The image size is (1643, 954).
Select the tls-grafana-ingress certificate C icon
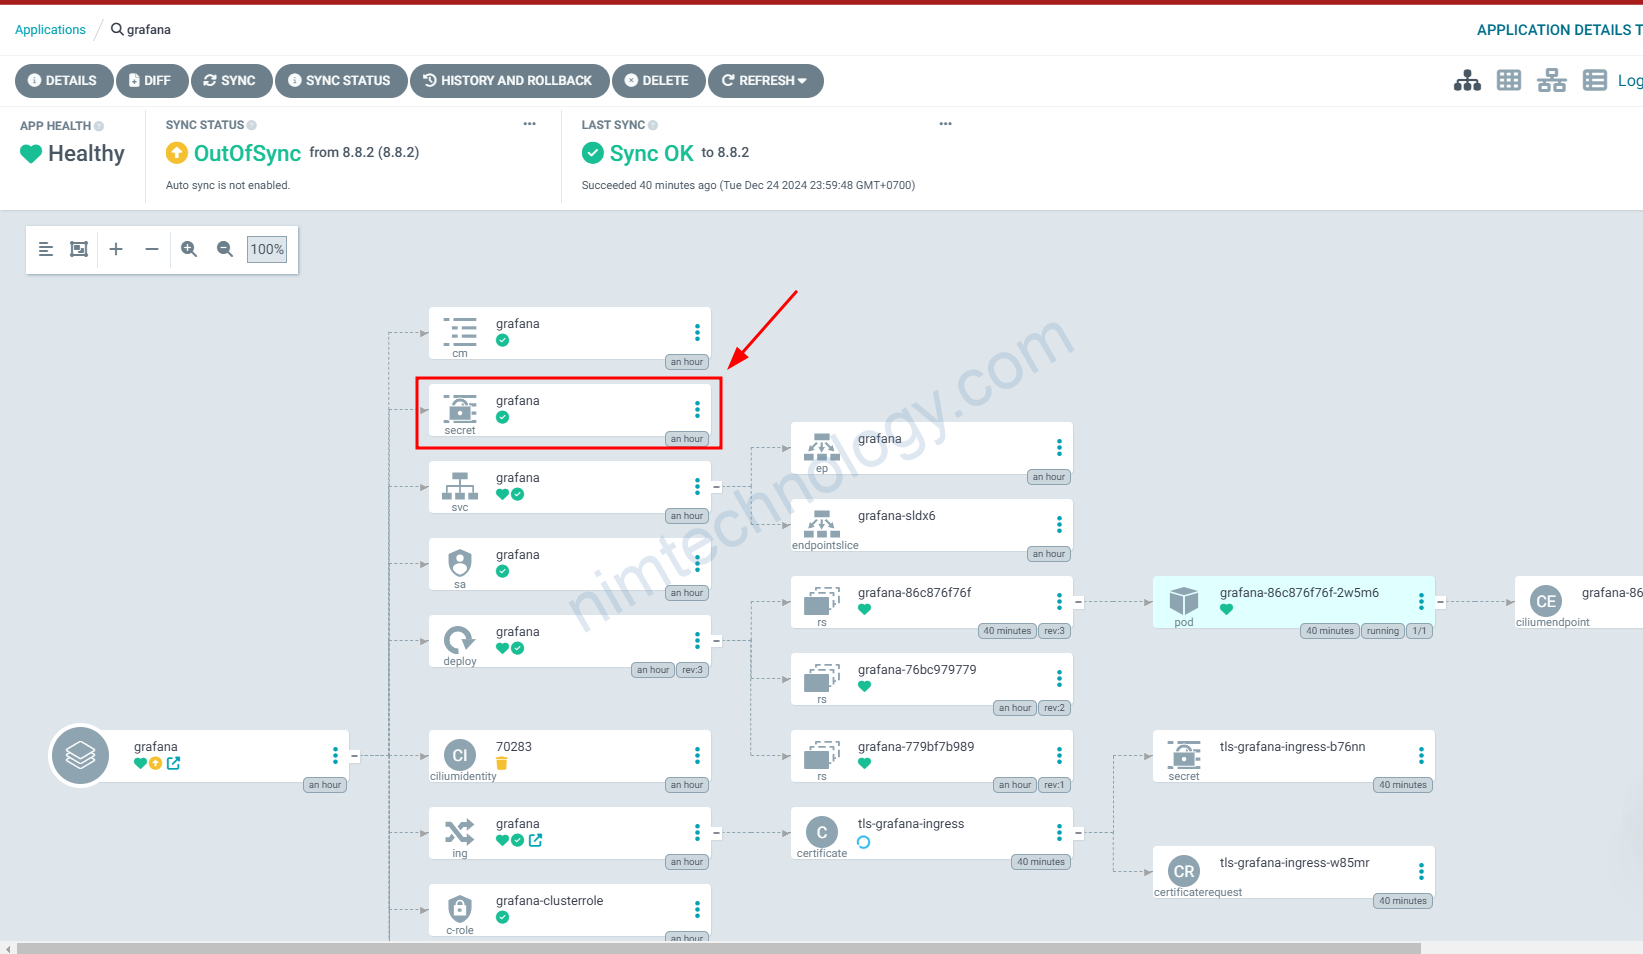pyautogui.click(x=822, y=832)
